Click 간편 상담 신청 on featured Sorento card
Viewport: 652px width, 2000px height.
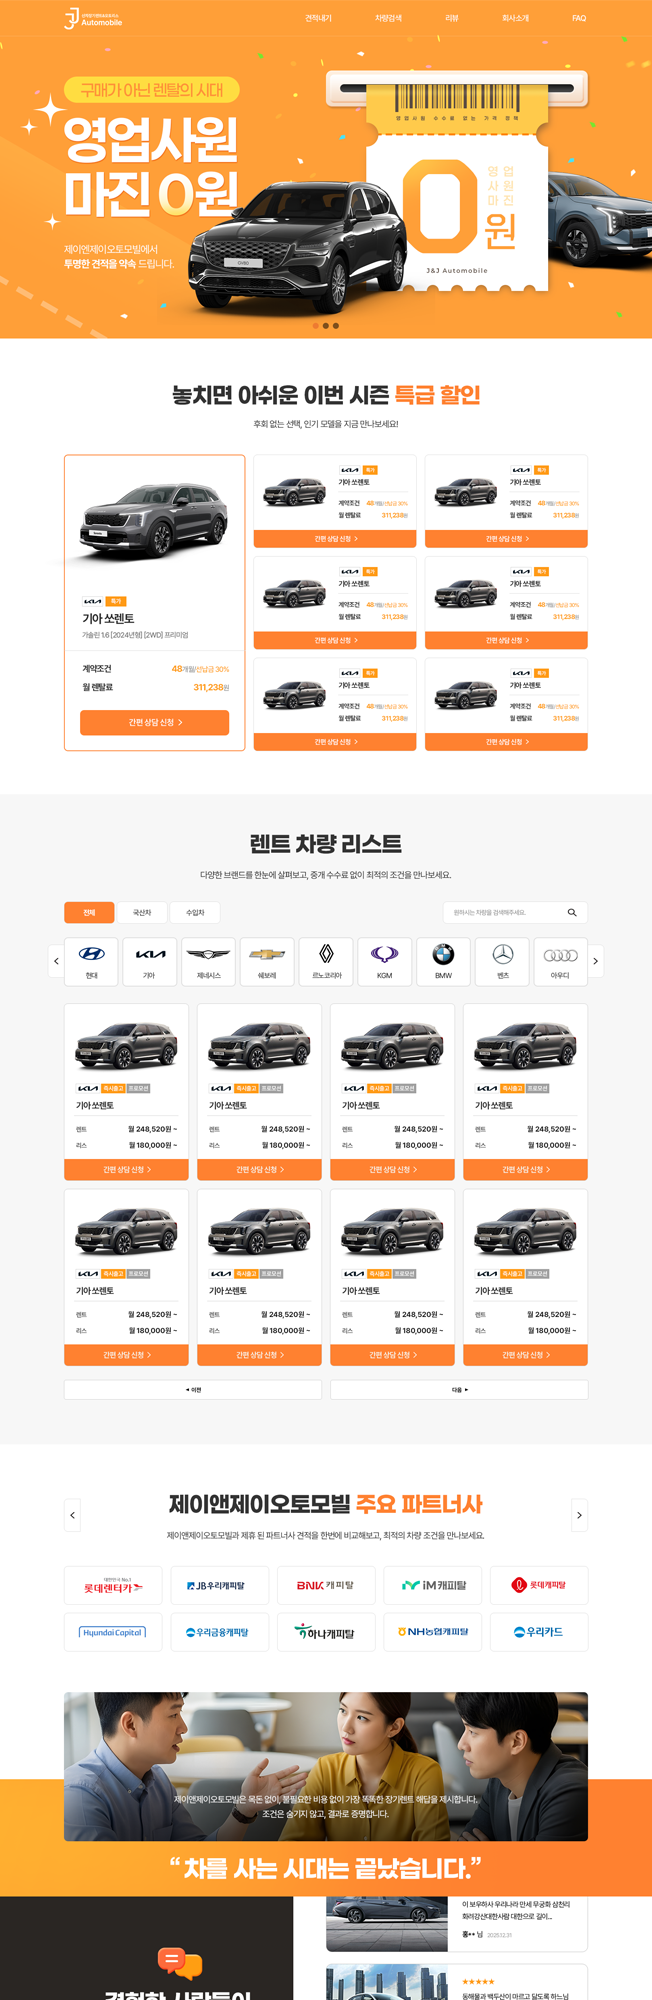click(x=155, y=722)
